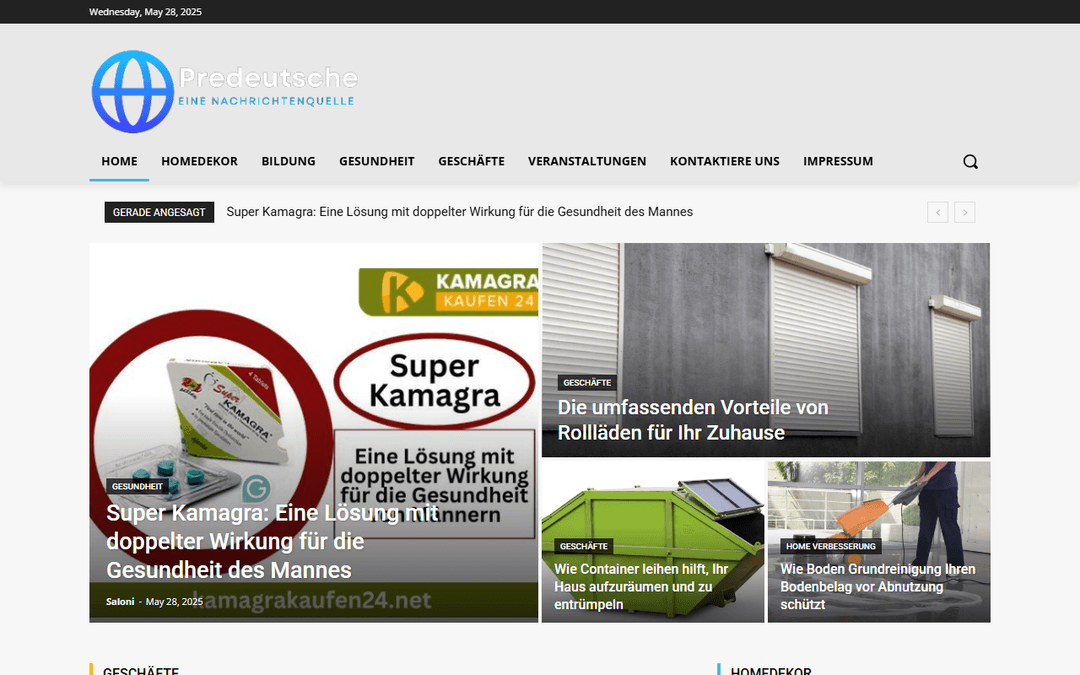Screen dimensions: 1080x675
Task: Read the Rollläden für Ihr Zuhause article
Action: [x=692, y=420]
